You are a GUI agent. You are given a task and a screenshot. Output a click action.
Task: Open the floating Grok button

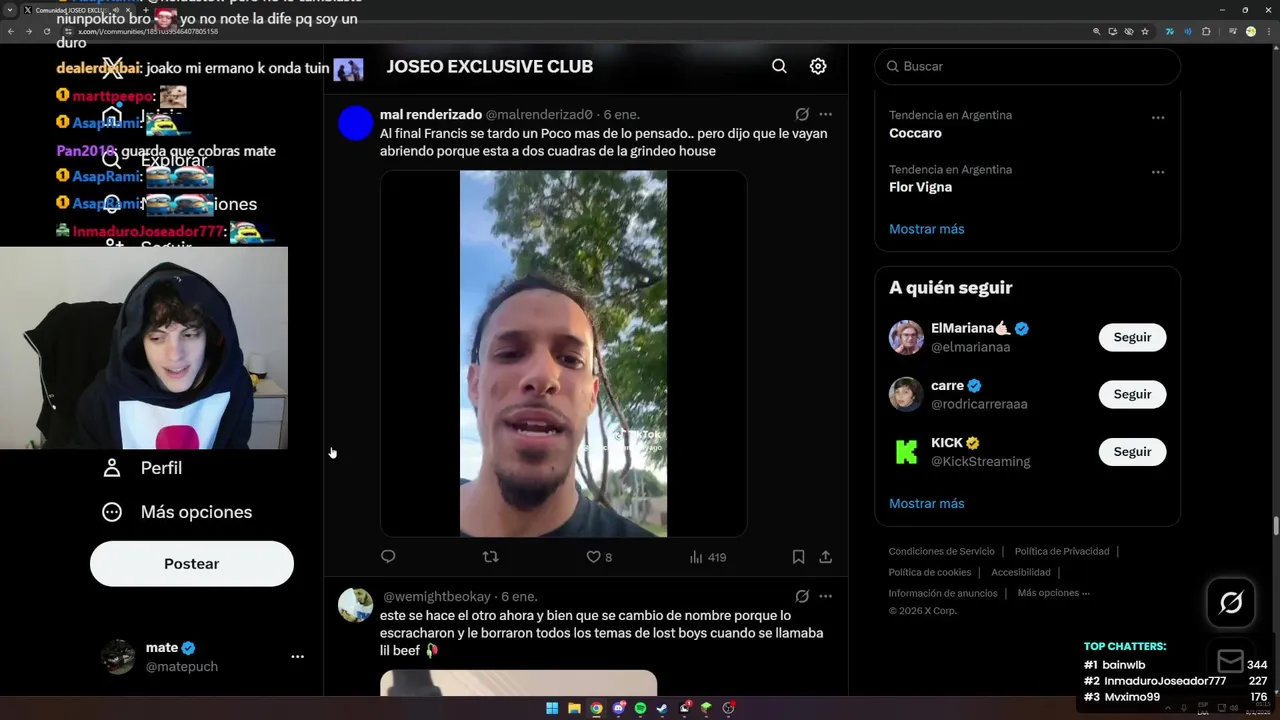click(1231, 602)
